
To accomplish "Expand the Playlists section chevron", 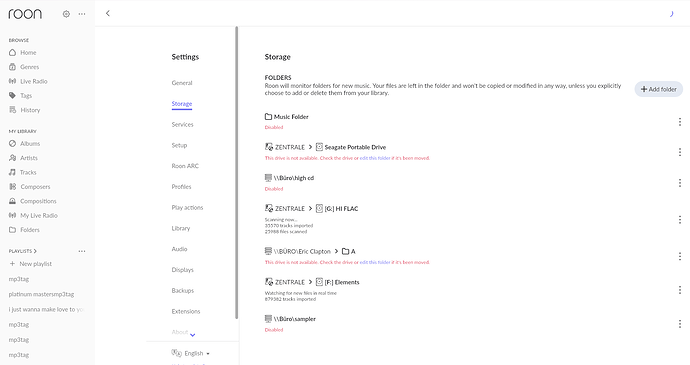I will click(35, 251).
